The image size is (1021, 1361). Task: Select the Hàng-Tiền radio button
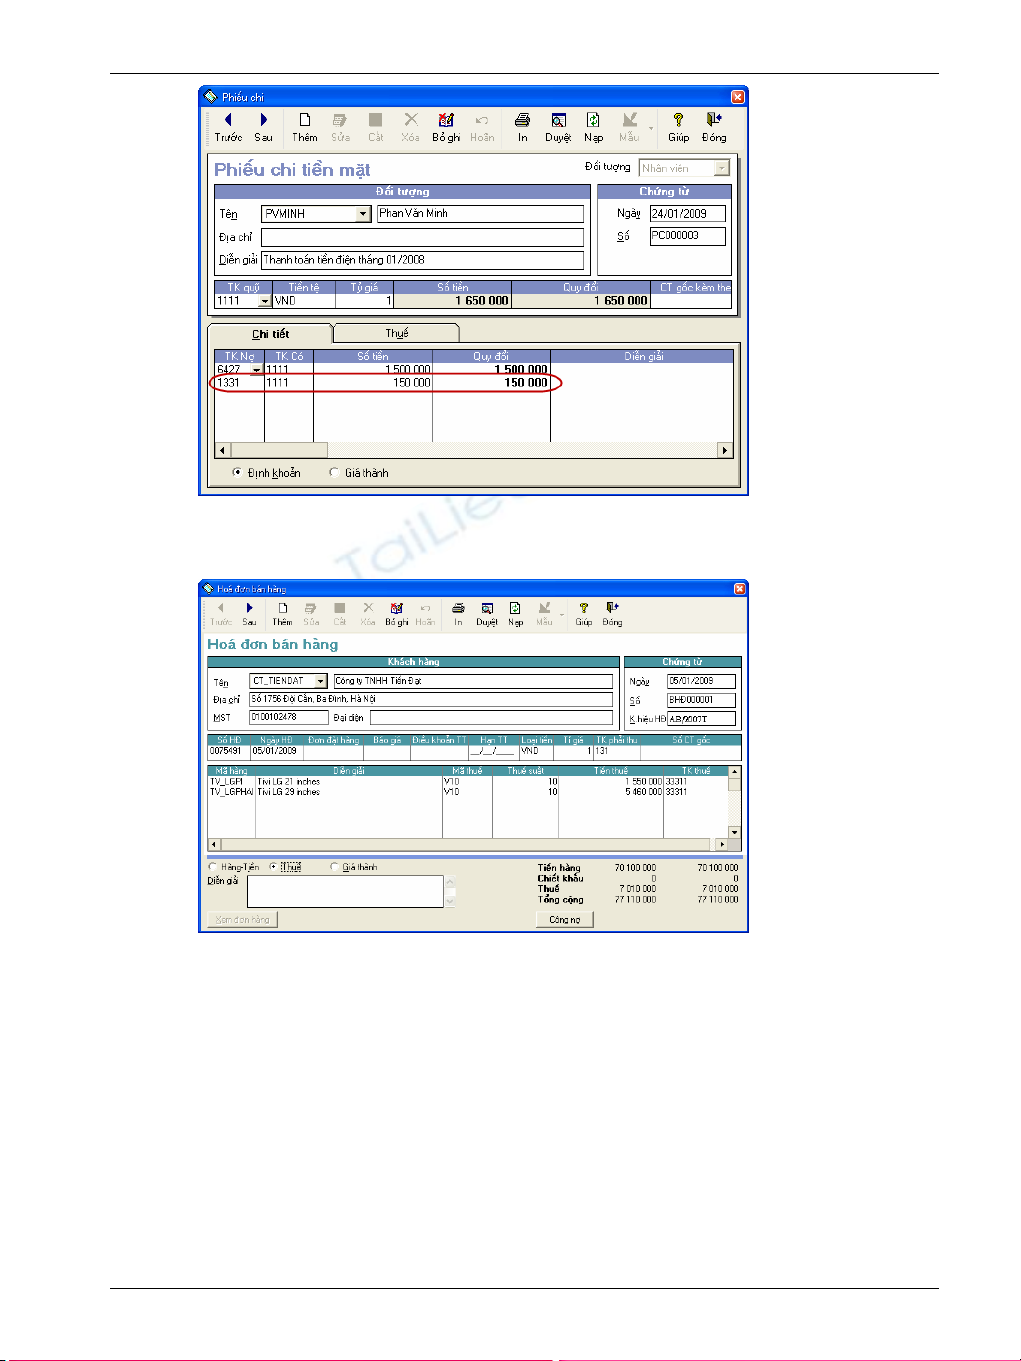click(213, 867)
